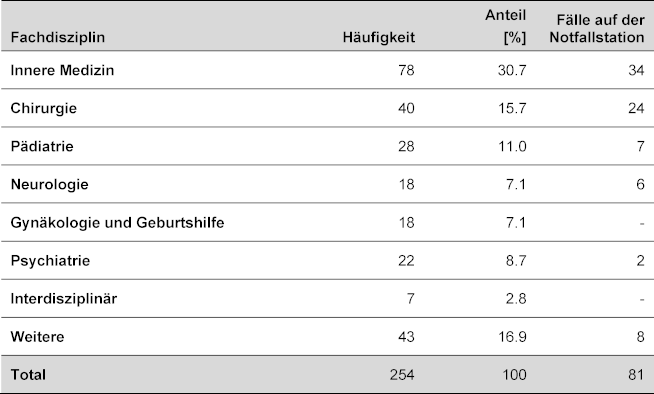Select the Chirurgie row label
Viewport: 654px width, 394px height.
point(44,108)
